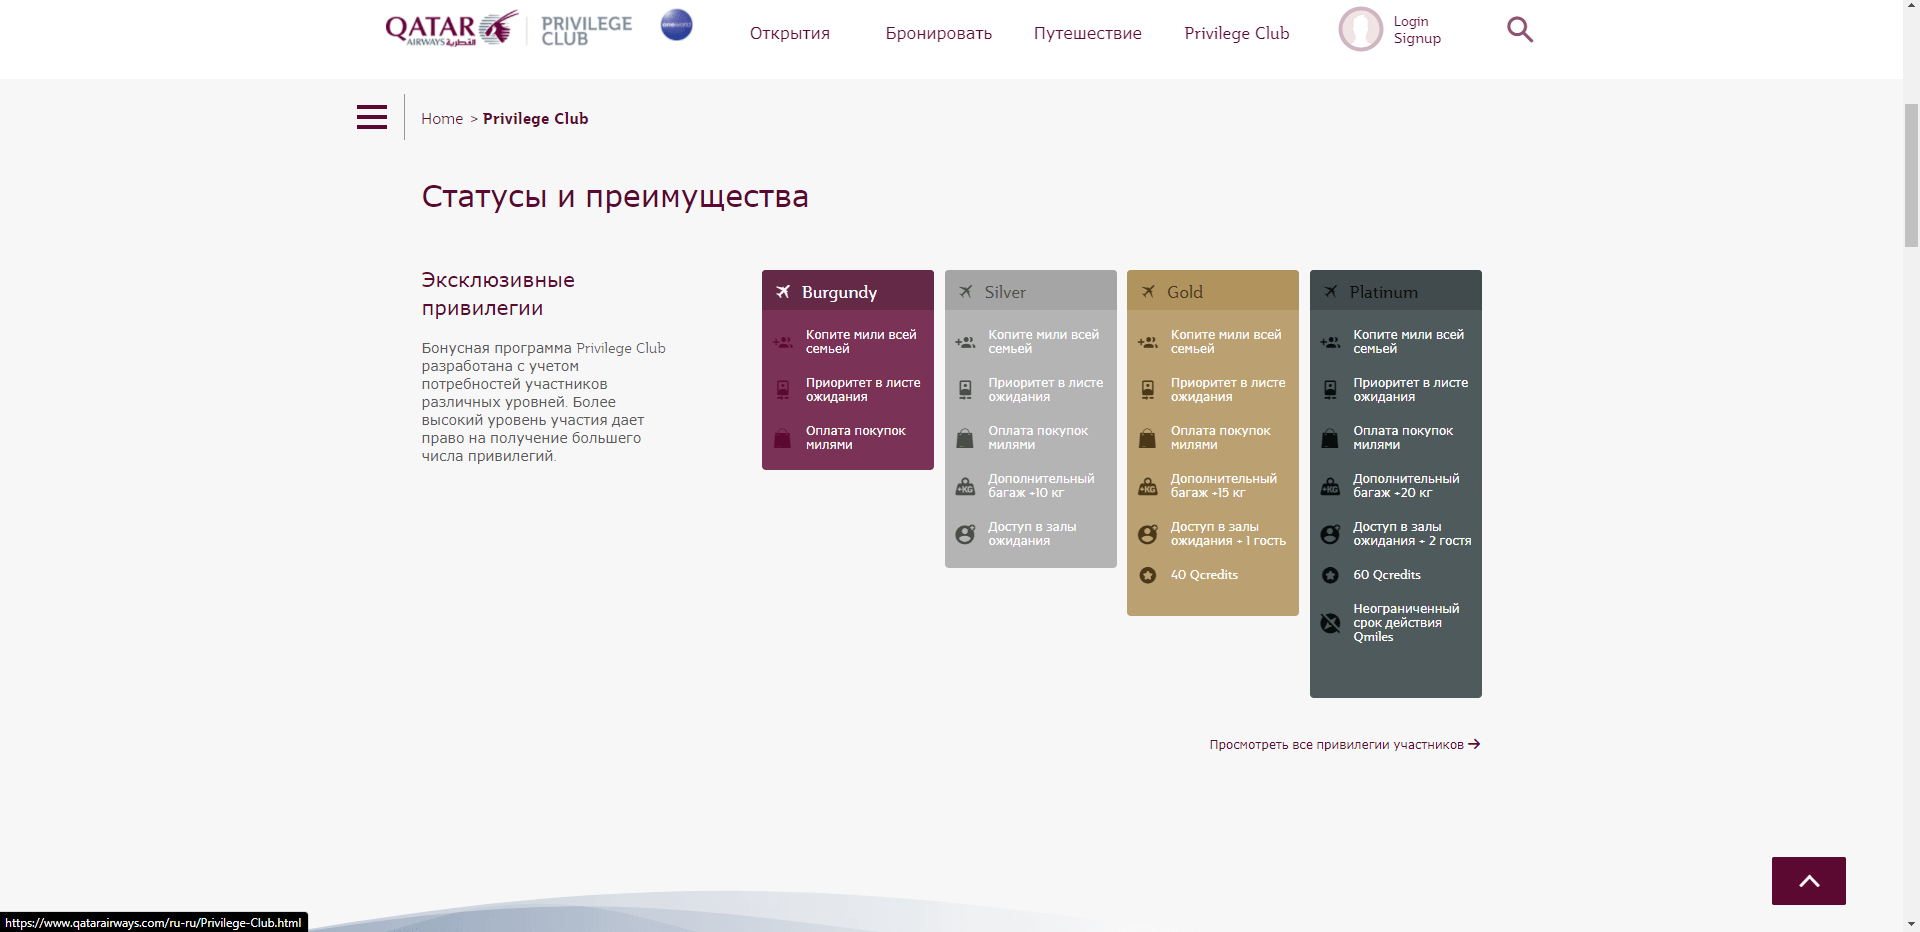Open Просмотреть все привилегии участников link
This screenshot has height=932, width=1920.
[x=1345, y=744]
